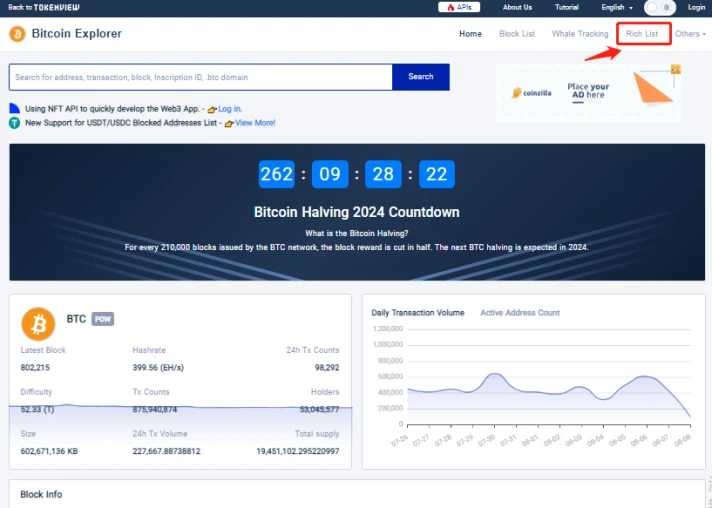Expand the Others menu dropdown
Screen dimensions: 712x508
pos(690,34)
